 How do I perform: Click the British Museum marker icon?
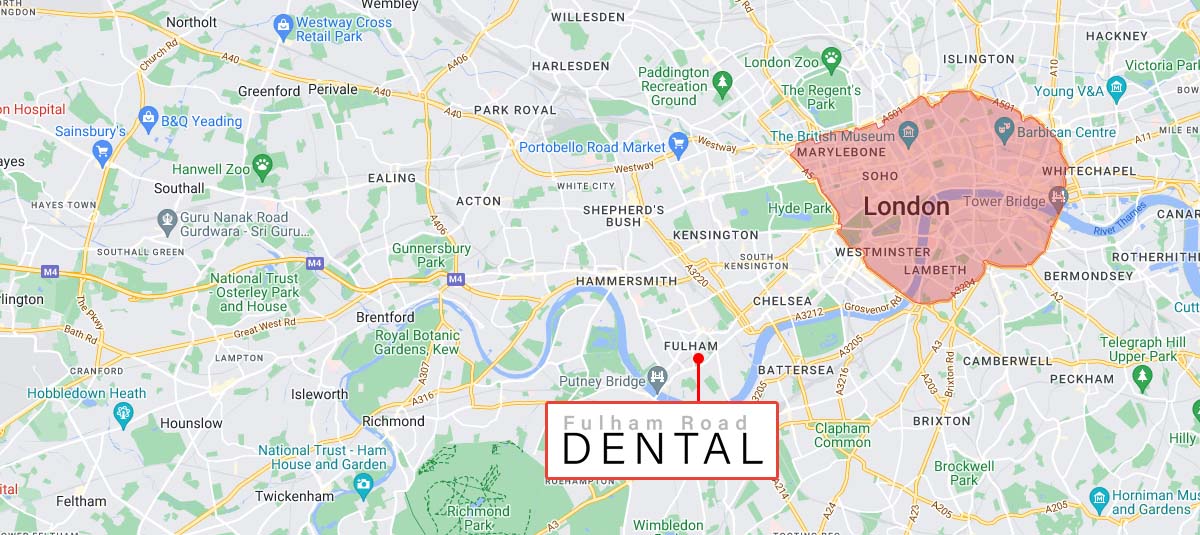(x=909, y=132)
